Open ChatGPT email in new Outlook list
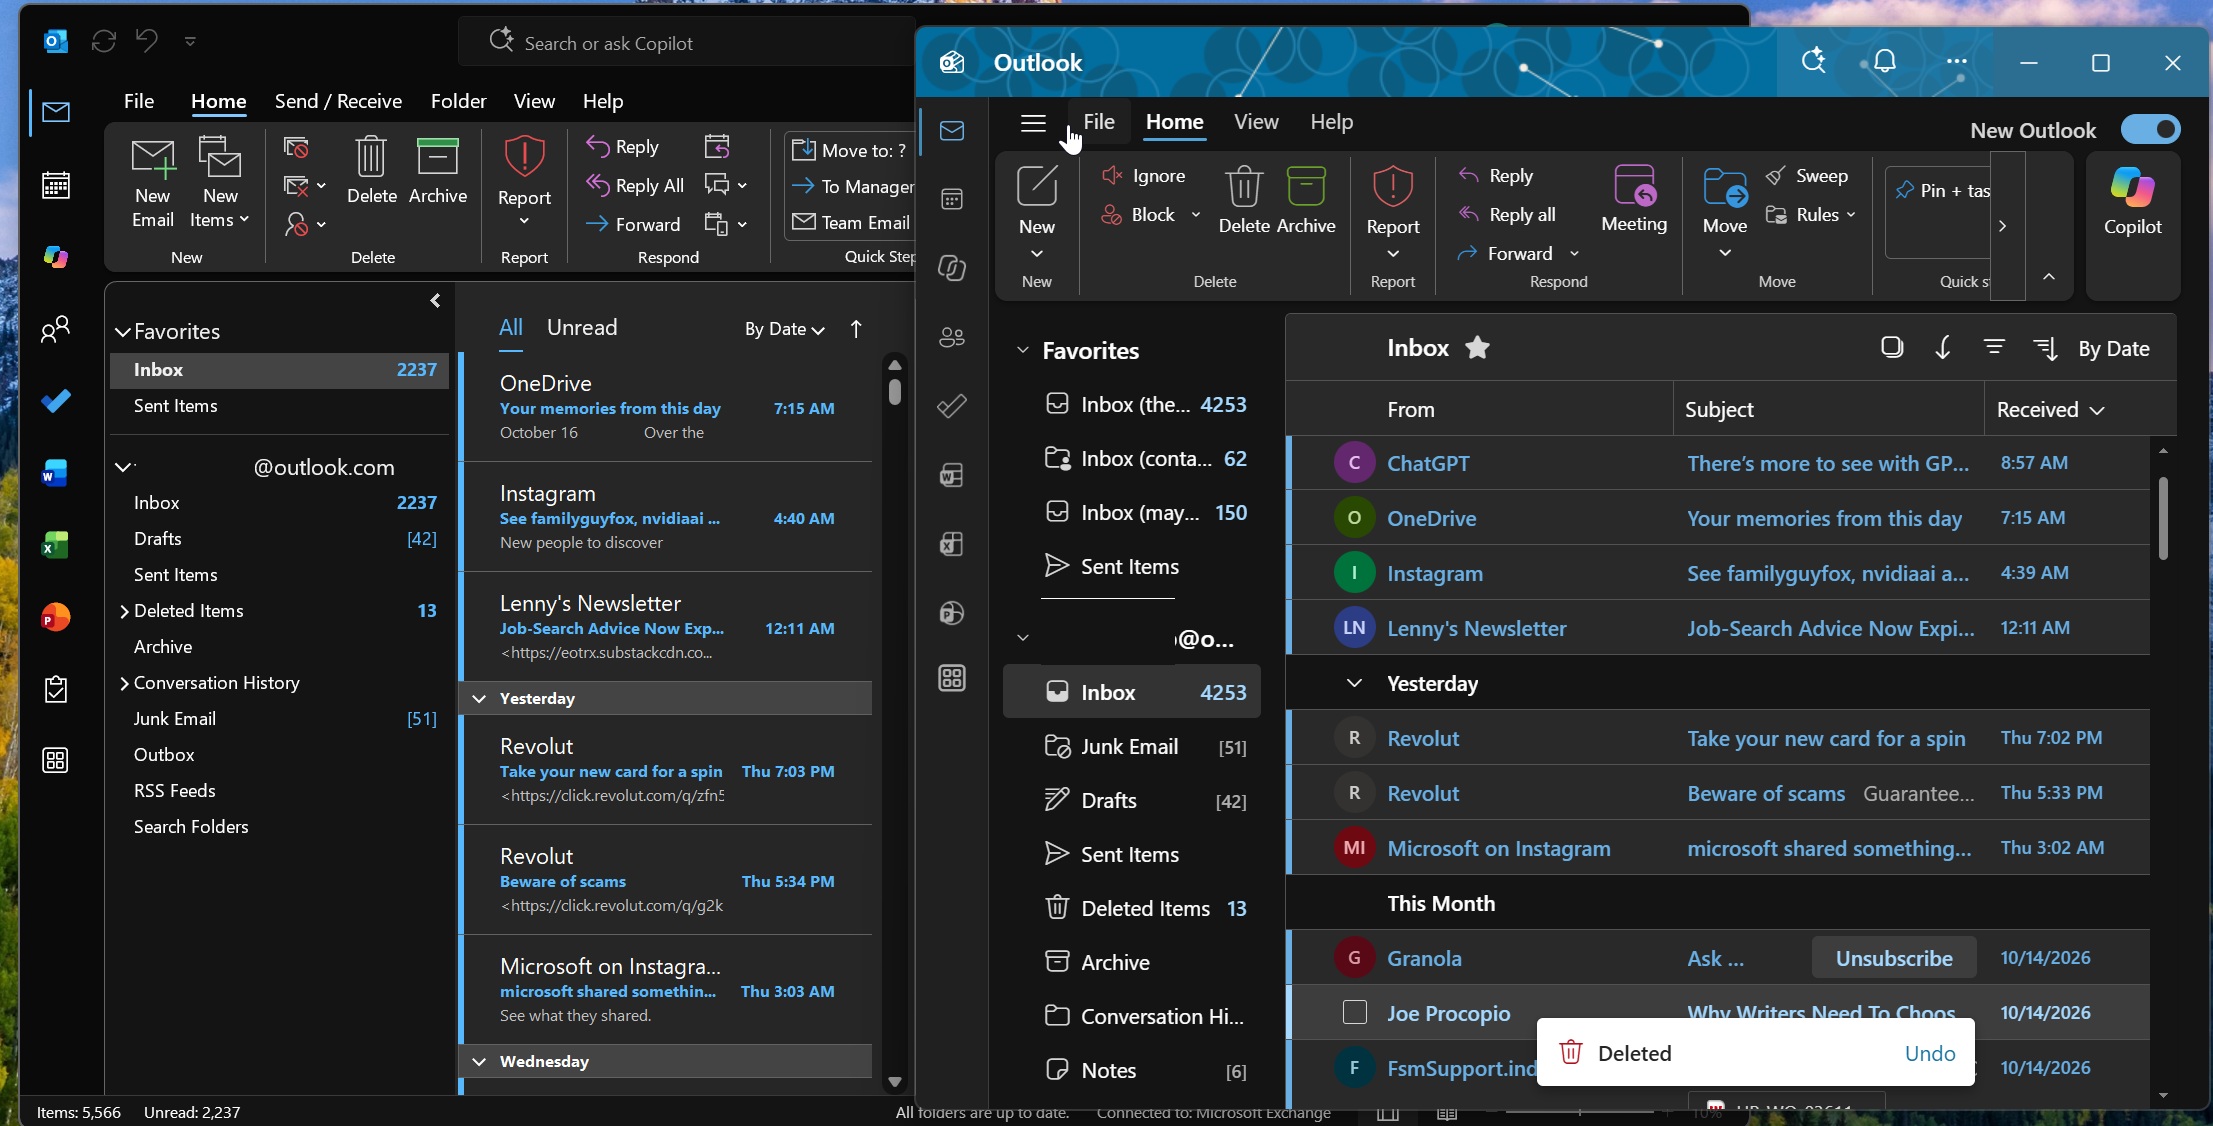 coord(1717,463)
